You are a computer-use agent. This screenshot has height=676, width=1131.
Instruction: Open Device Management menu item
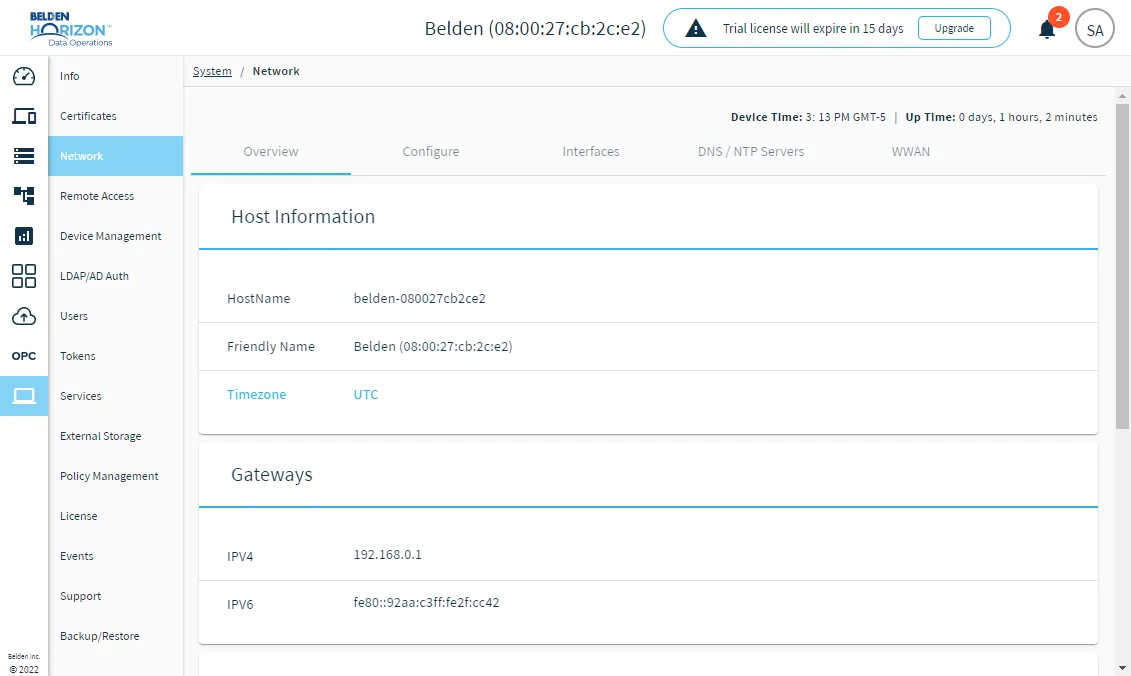115,236
